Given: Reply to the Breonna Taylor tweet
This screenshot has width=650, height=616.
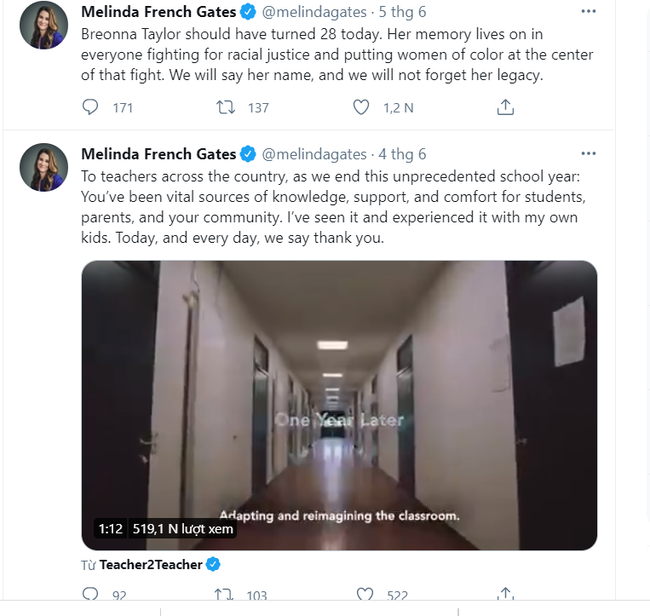Looking at the screenshot, I should (x=90, y=107).
